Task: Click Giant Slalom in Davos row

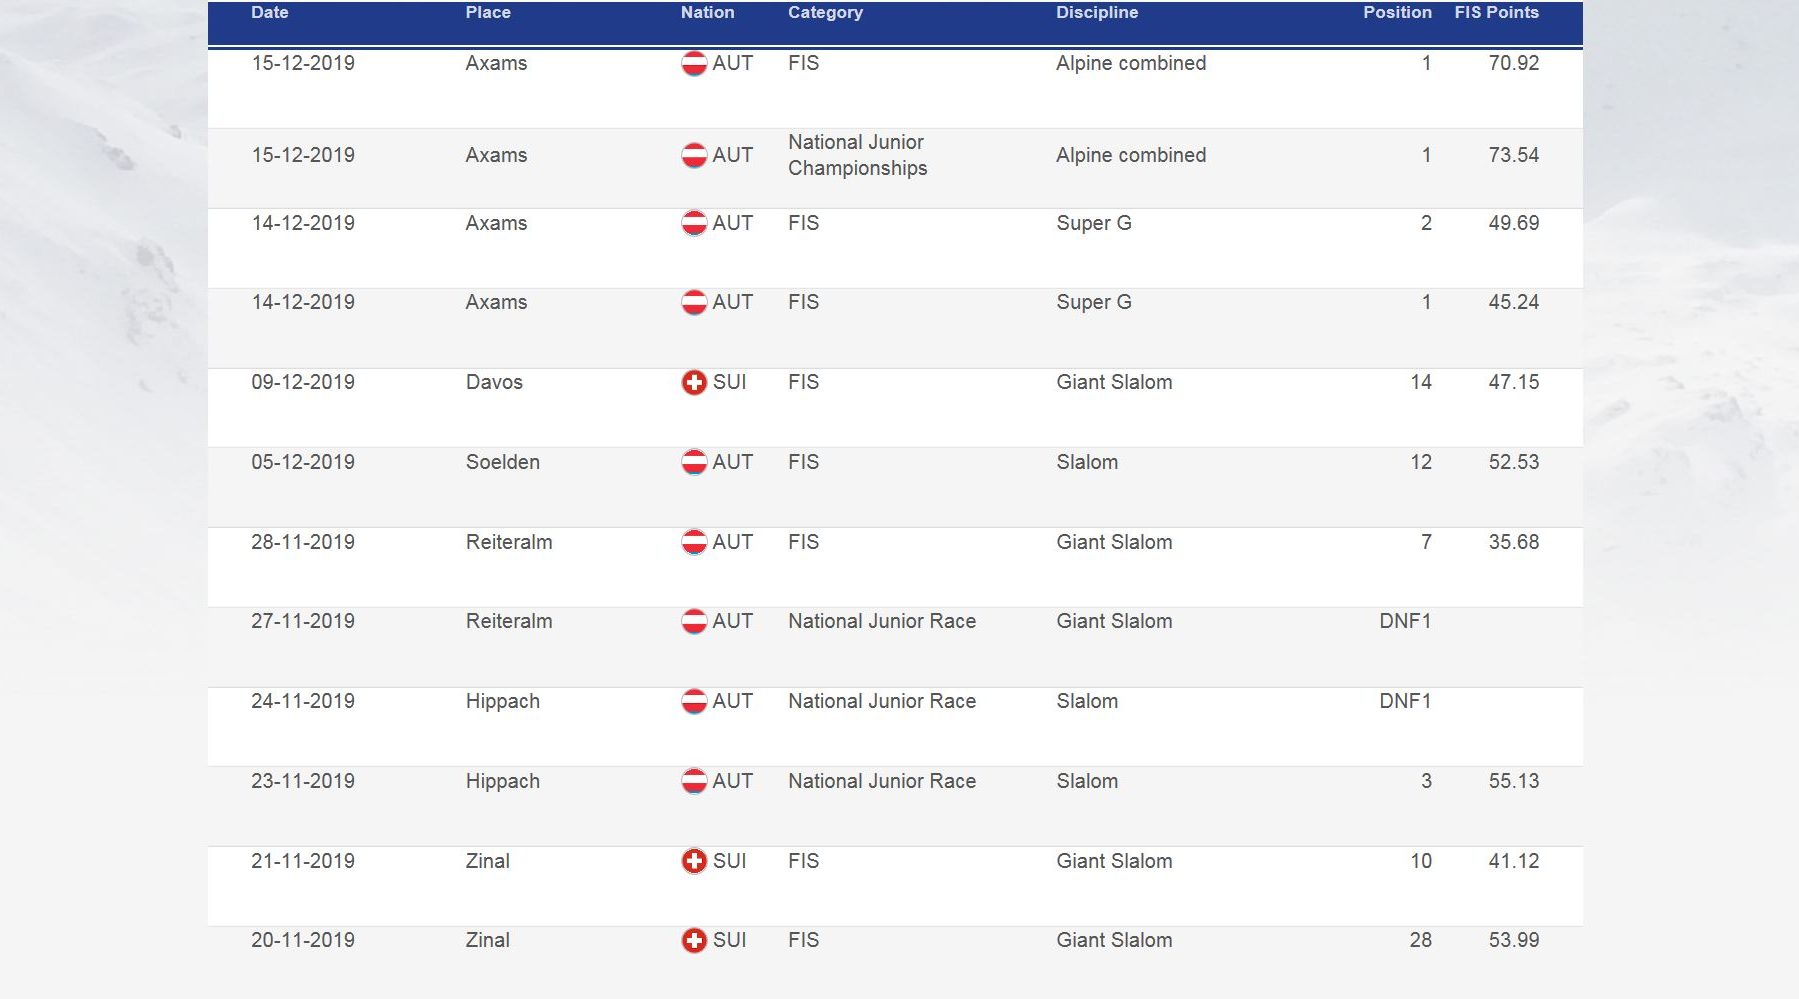Action: pos(1114,382)
